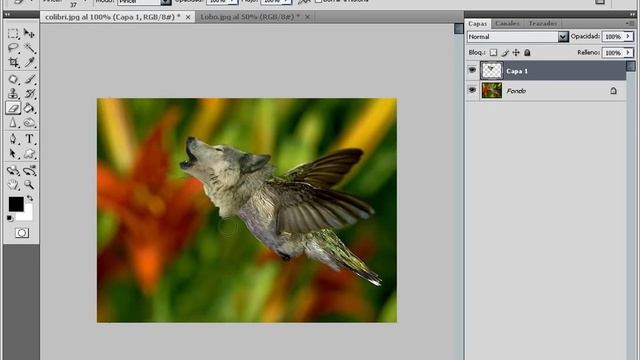Select the Move tool
This screenshot has width=640, height=360.
pos(29,33)
